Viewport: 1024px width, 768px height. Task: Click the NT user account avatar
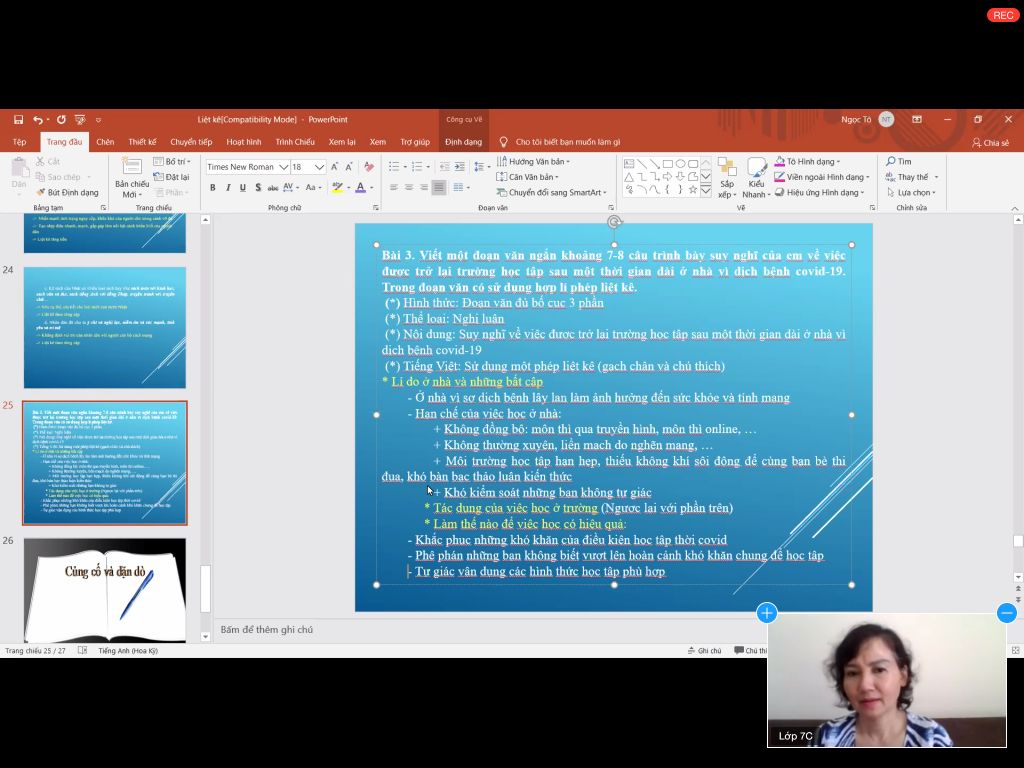(886, 120)
